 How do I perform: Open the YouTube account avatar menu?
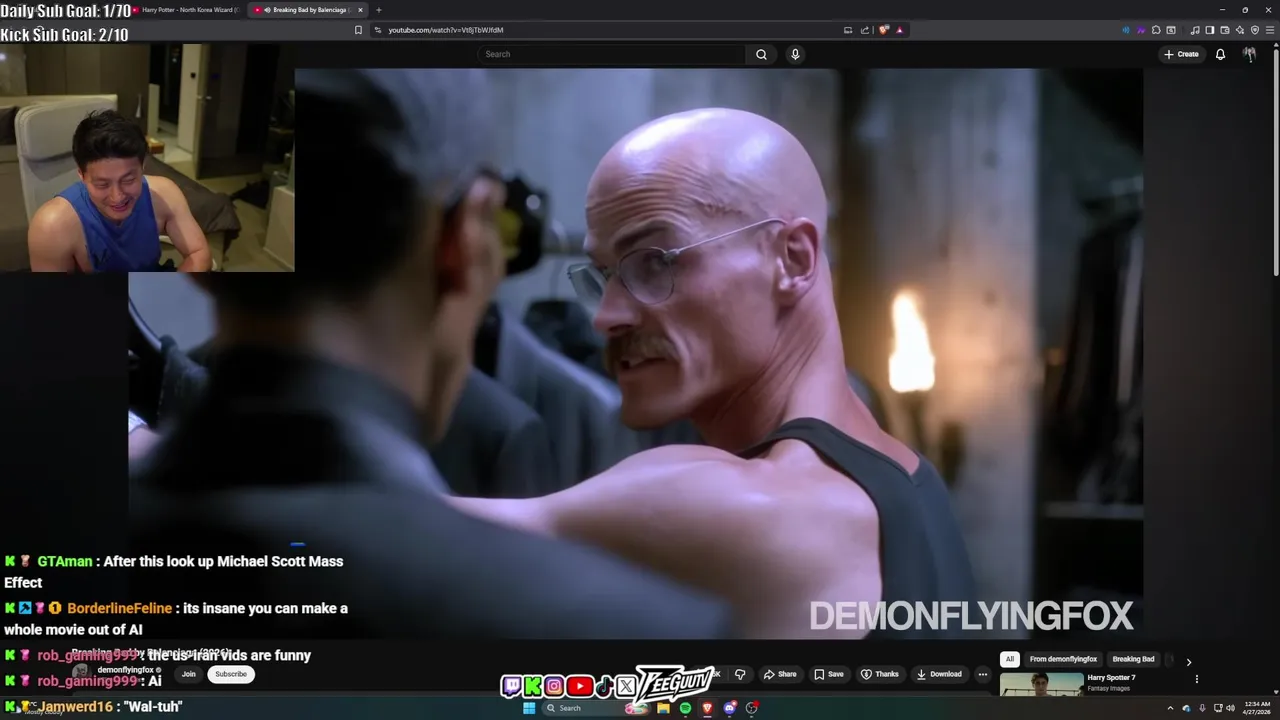point(1249,54)
